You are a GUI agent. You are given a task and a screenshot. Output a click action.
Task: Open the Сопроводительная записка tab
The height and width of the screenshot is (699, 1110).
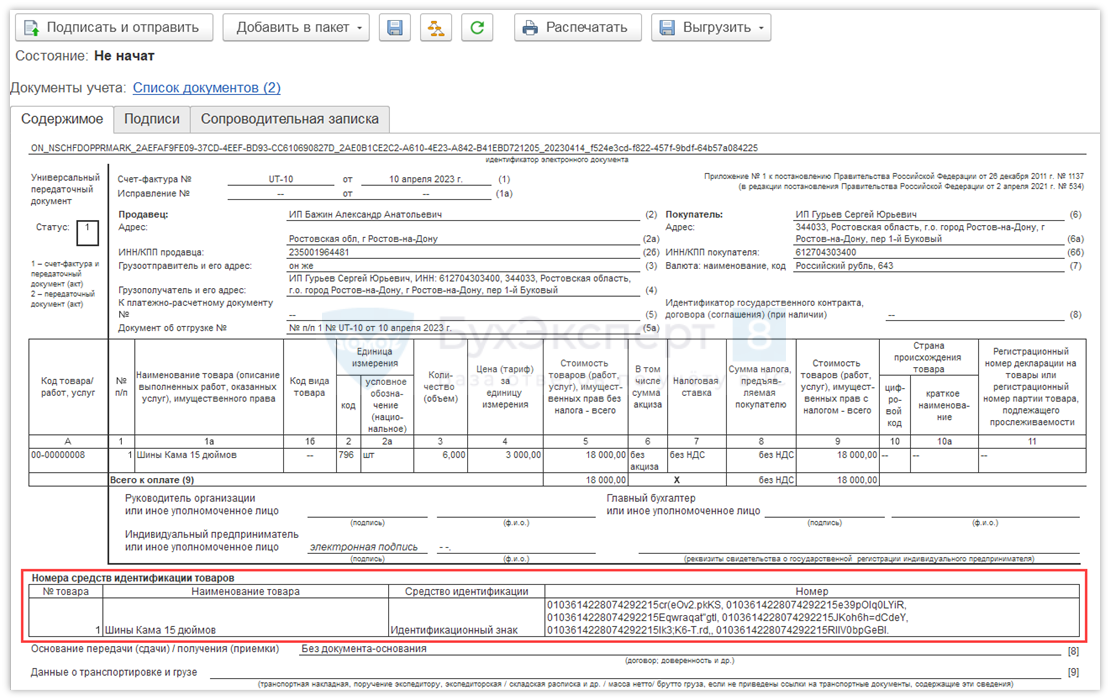coord(290,119)
